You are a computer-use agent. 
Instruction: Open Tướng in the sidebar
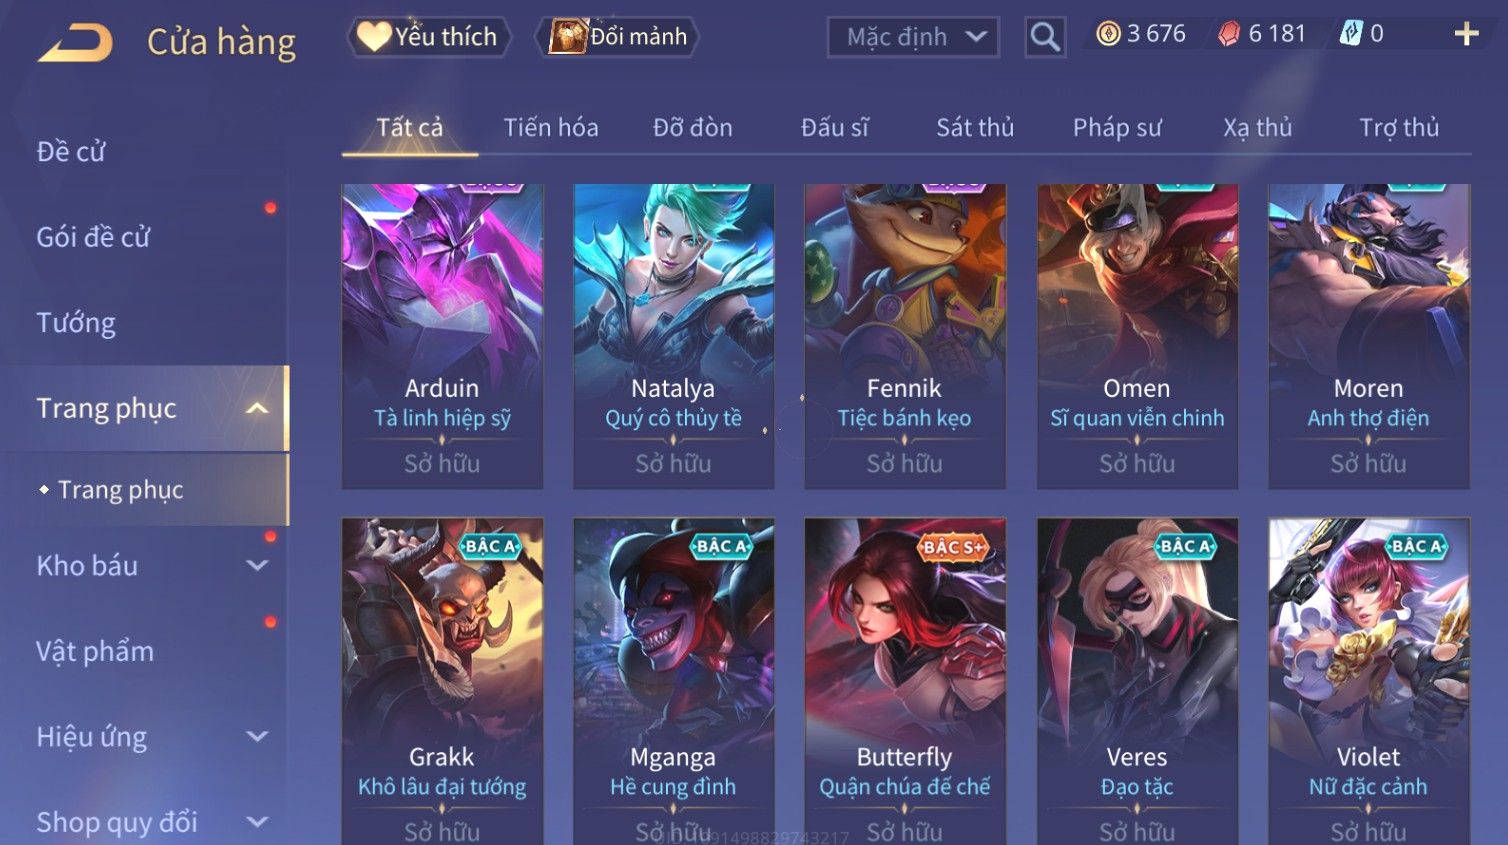pyautogui.click(x=76, y=323)
